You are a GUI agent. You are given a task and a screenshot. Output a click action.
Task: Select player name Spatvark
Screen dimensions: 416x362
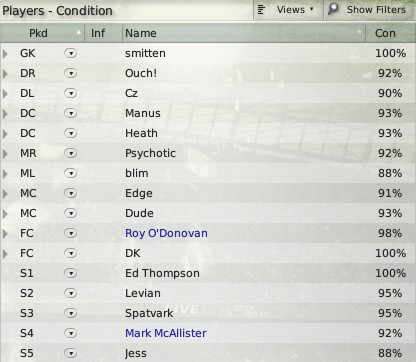(x=149, y=314)
